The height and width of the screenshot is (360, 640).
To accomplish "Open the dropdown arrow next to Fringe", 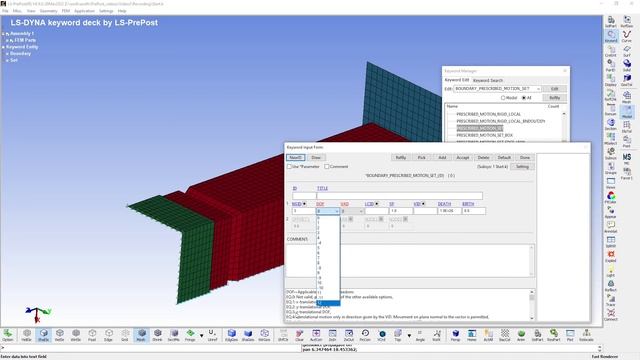I will [201, 336].
